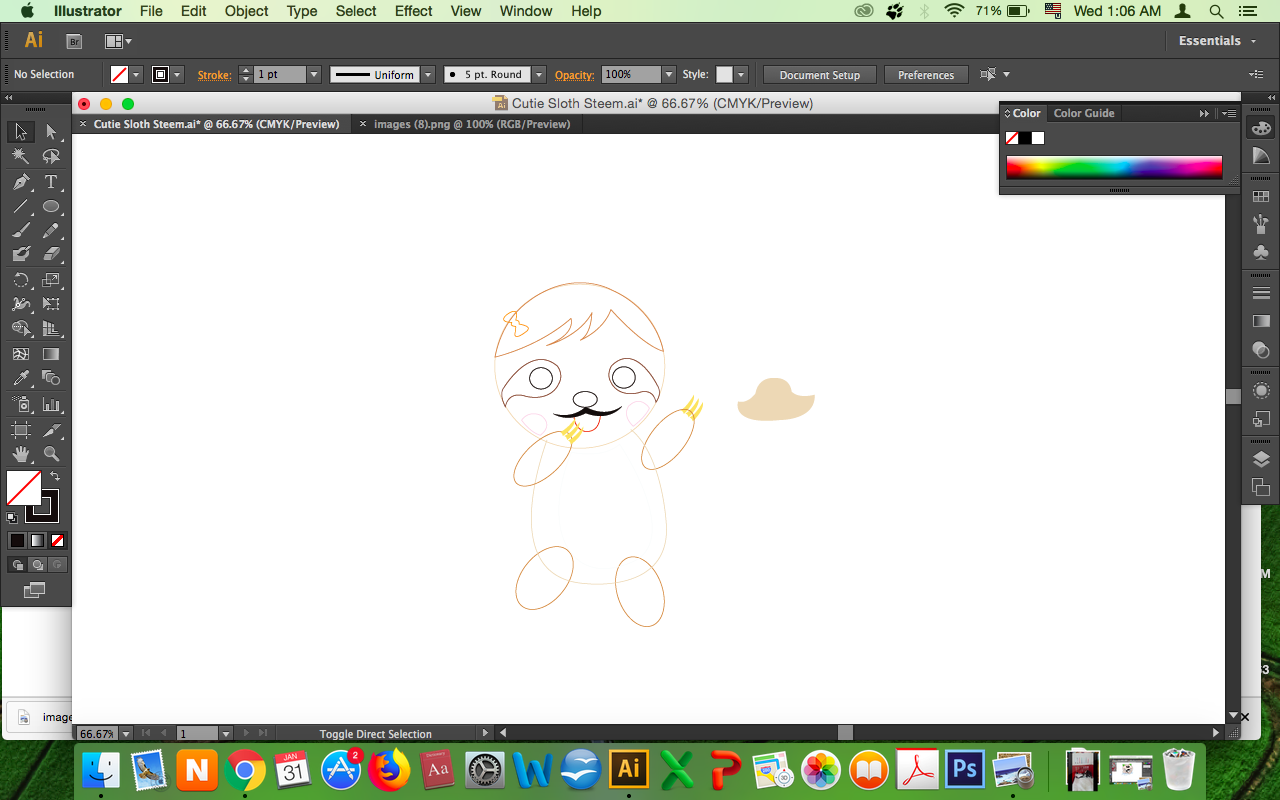Reset to default fill and stroke
Image resolution: width=1280 pixels, height=800 pixels.
click(x=12, y=517)
